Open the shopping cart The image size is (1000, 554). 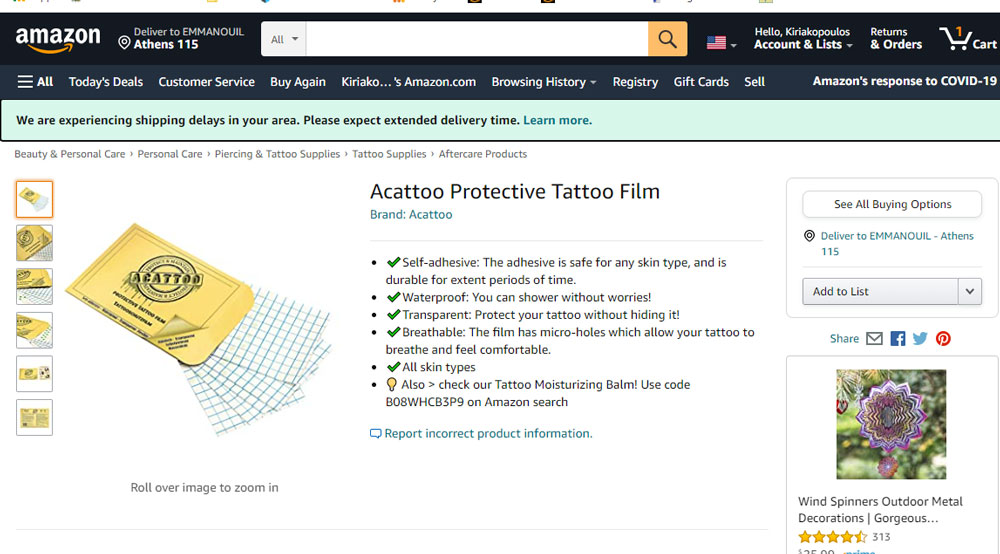pyautogui.click(x=968, y=40)
